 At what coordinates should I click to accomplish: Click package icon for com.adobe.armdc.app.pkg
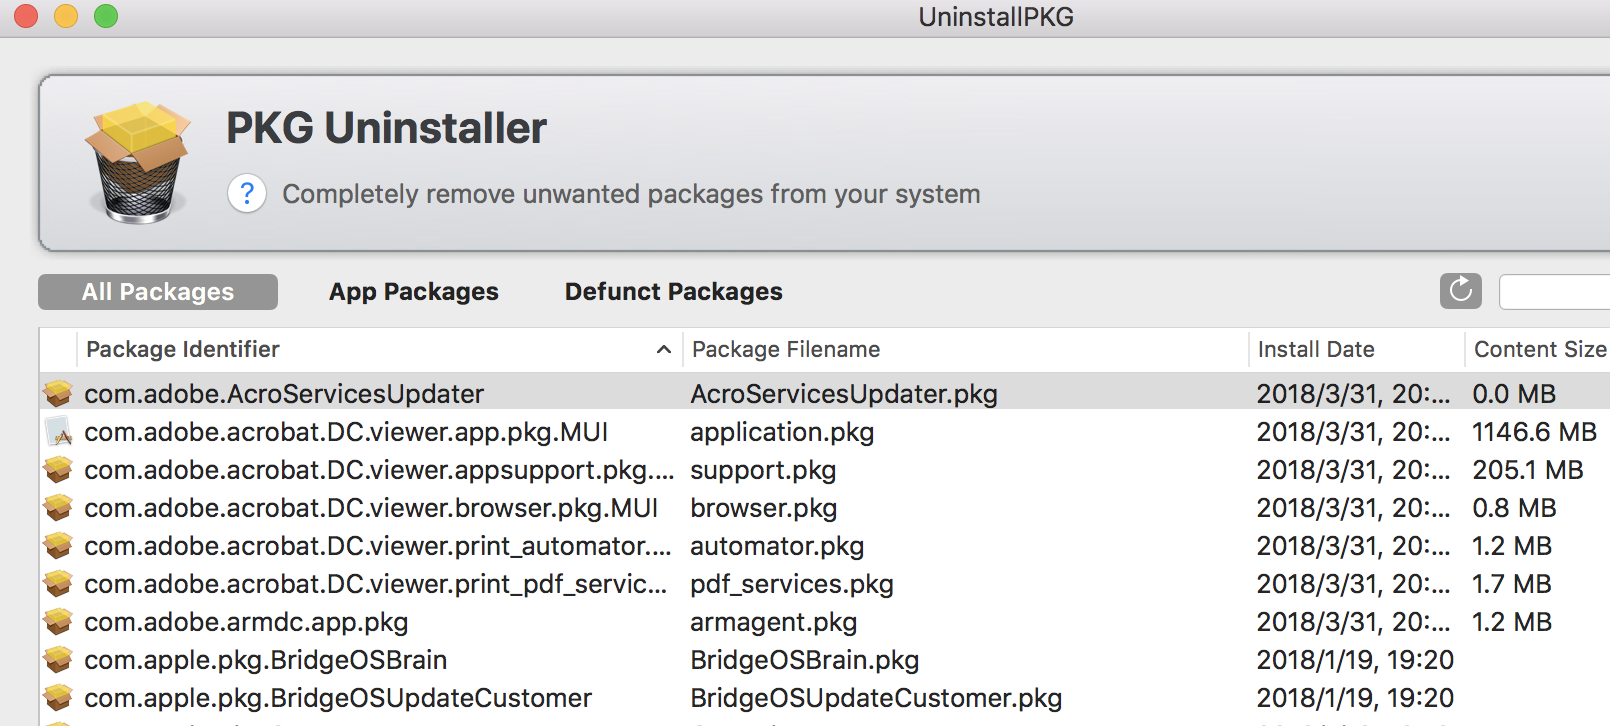[x=58, y=622]
